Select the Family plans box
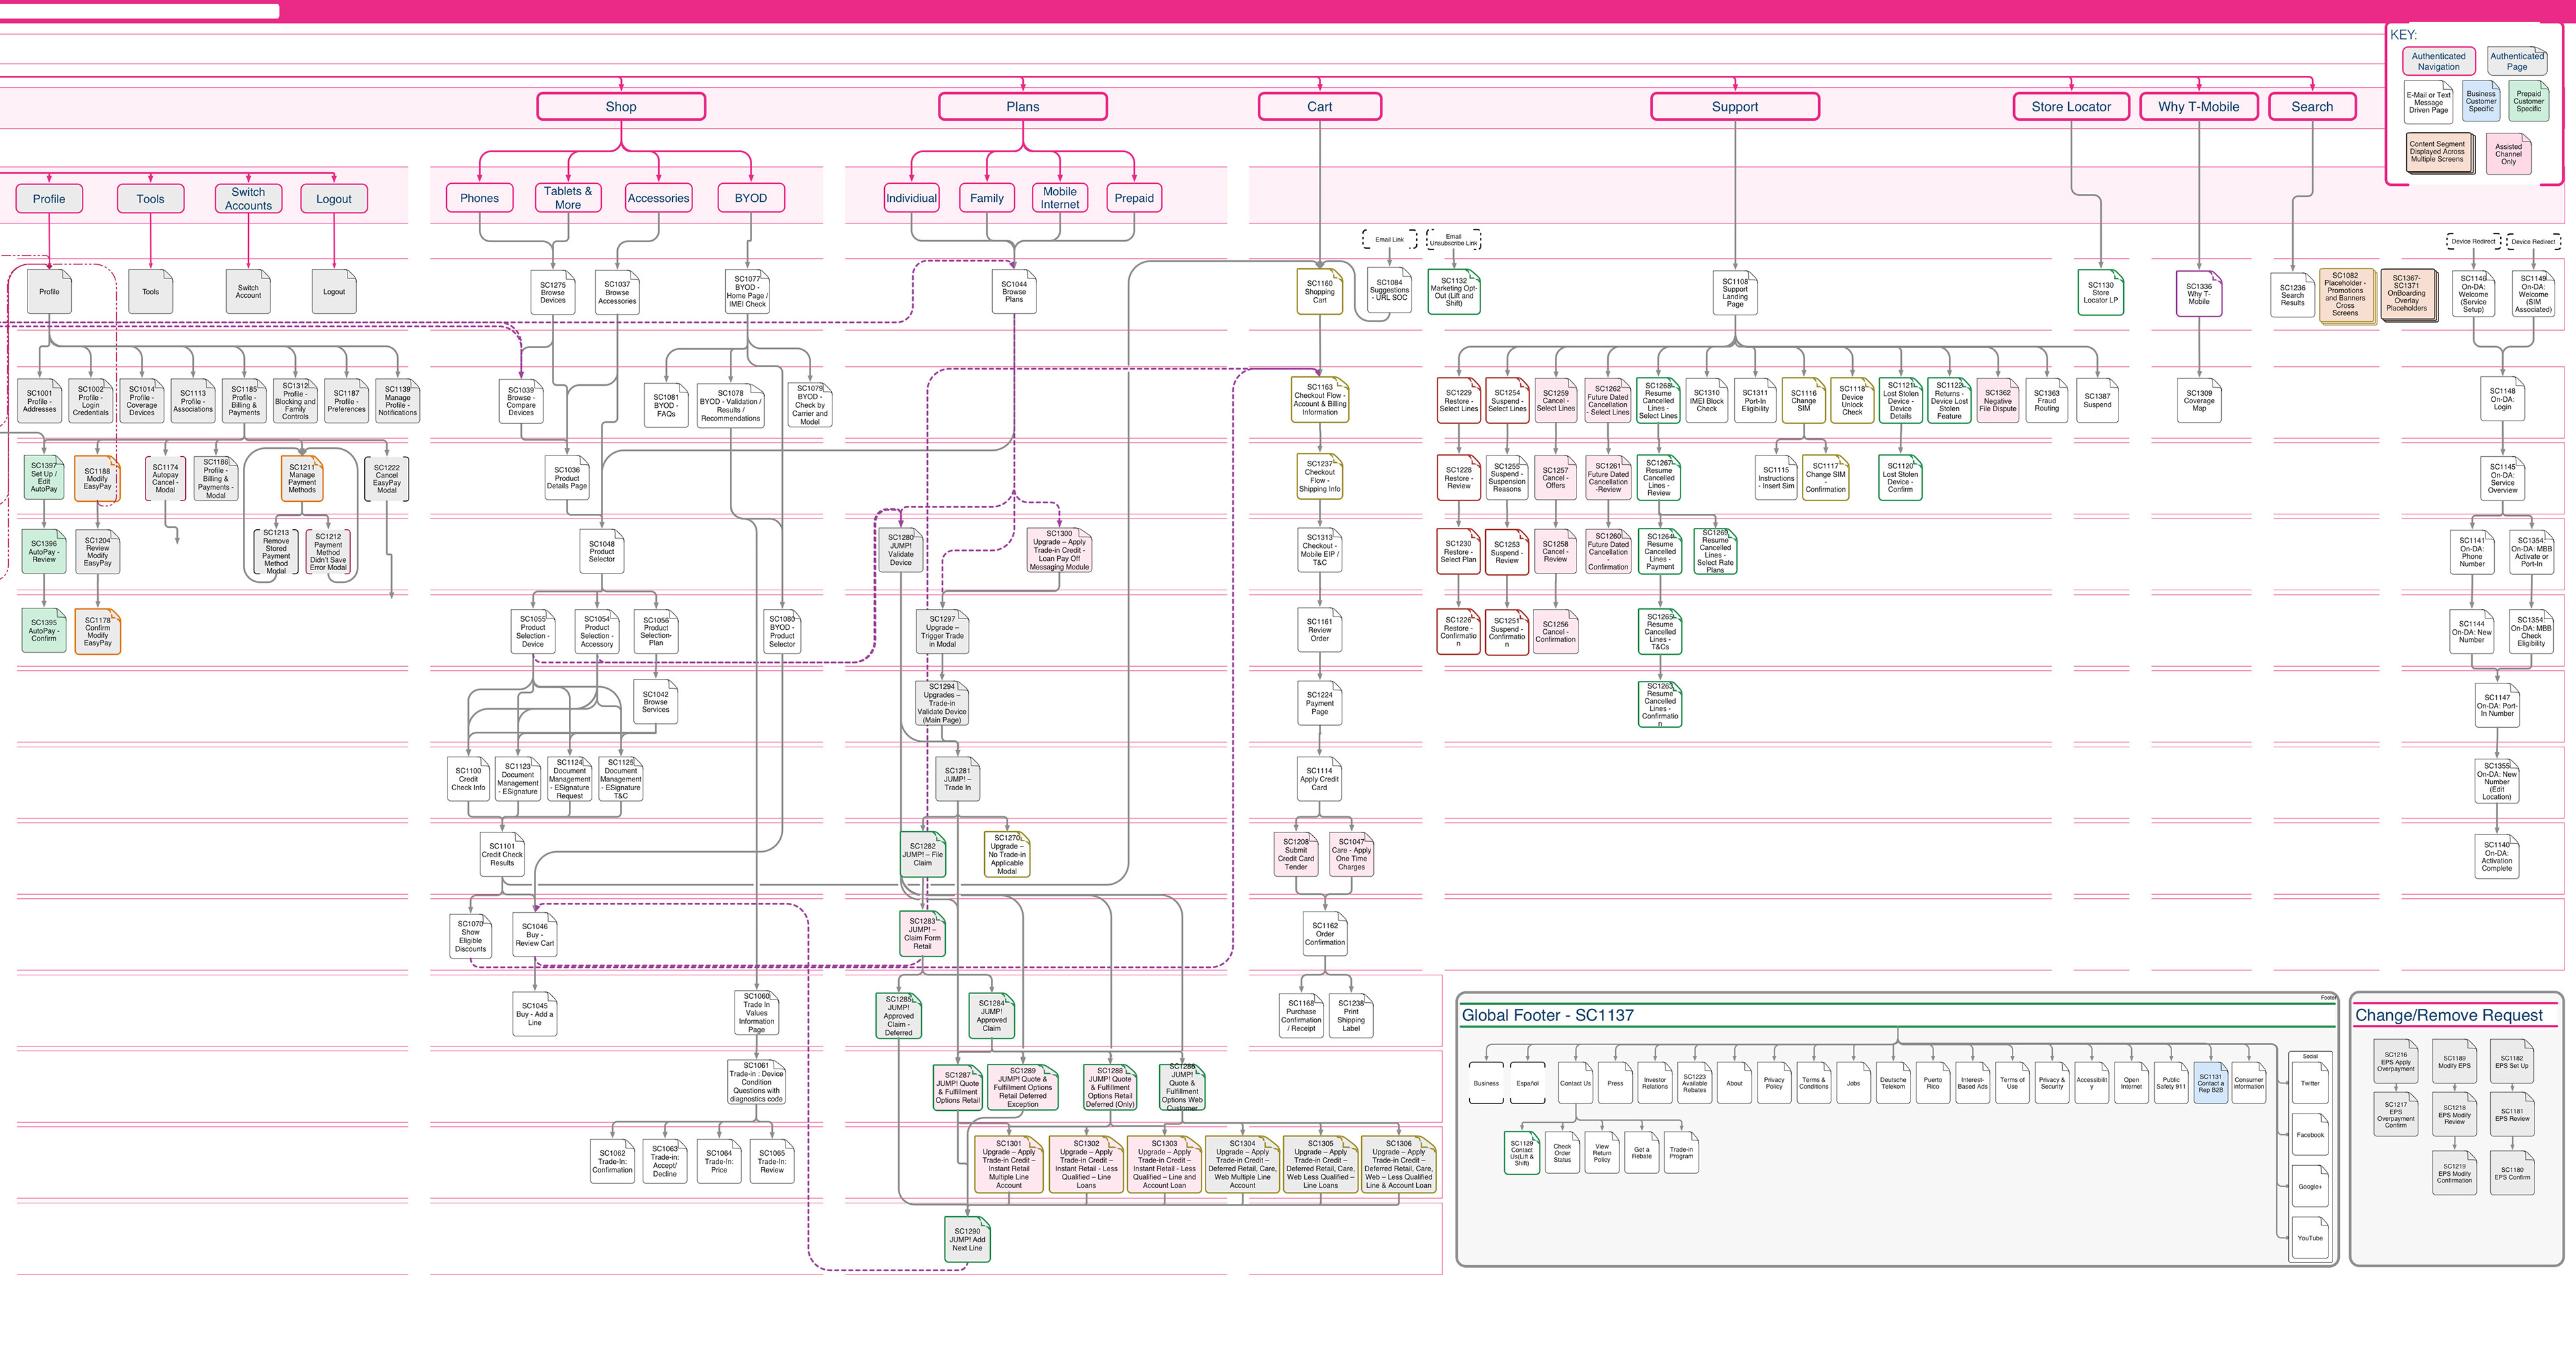The image size is (2576, 1355). [987, 198]
